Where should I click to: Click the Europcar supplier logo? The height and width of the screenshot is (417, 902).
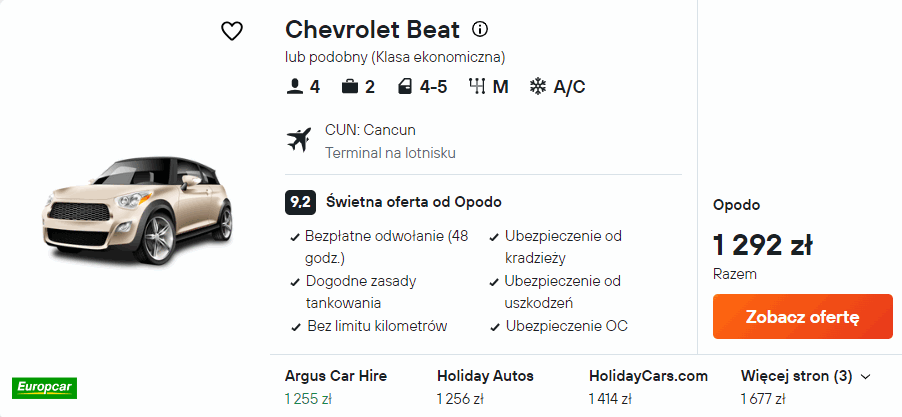point(44,385)
